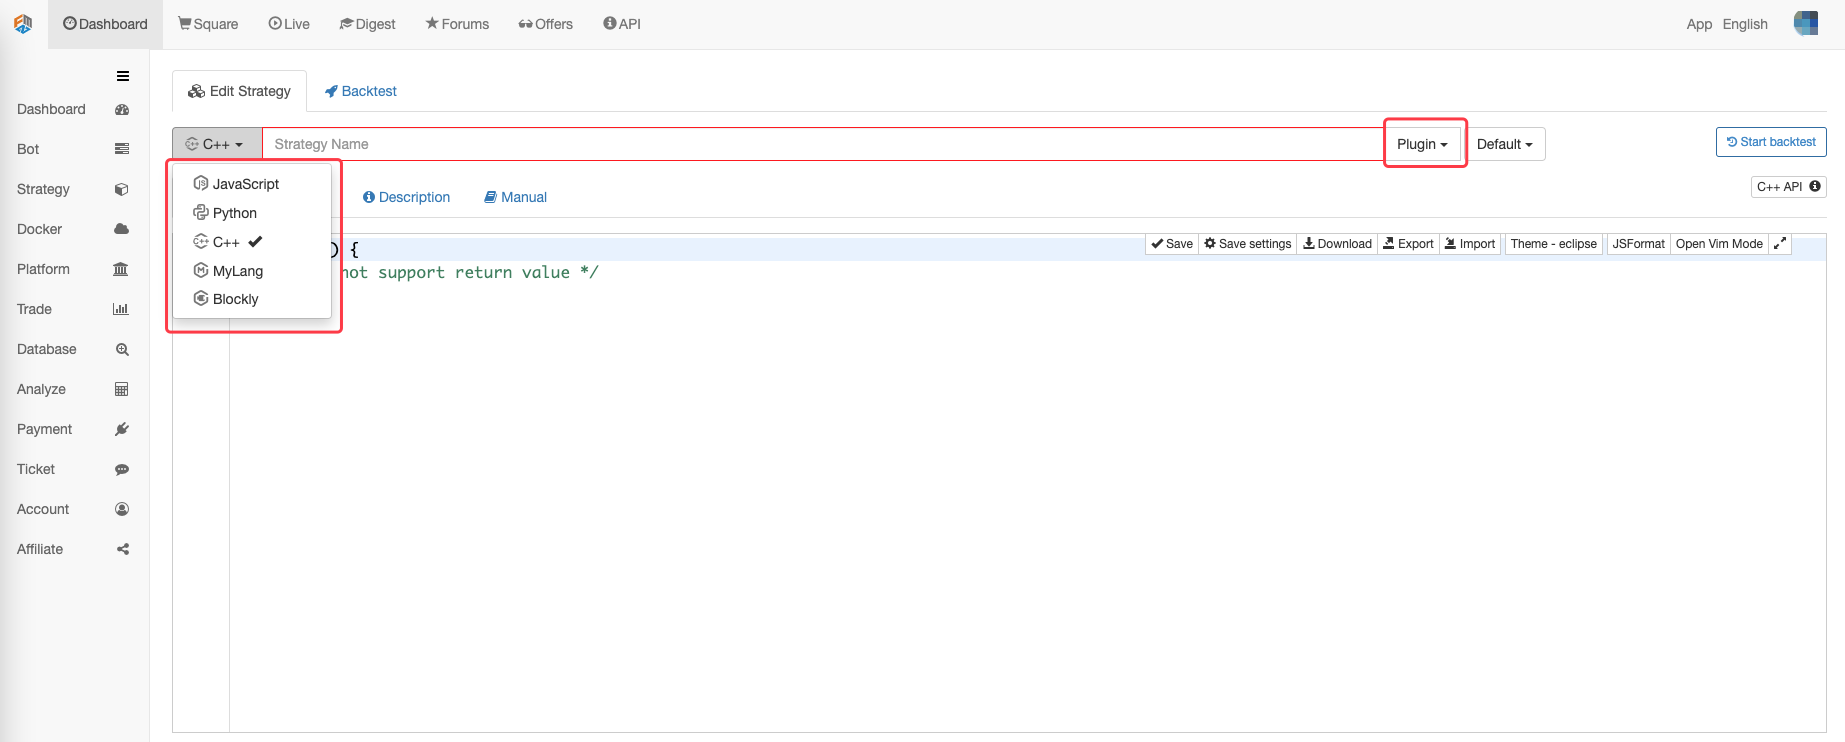Click the Bot list icon in sidebar
The height and width of the screenshot is (742, 1845).
(122, 149)
